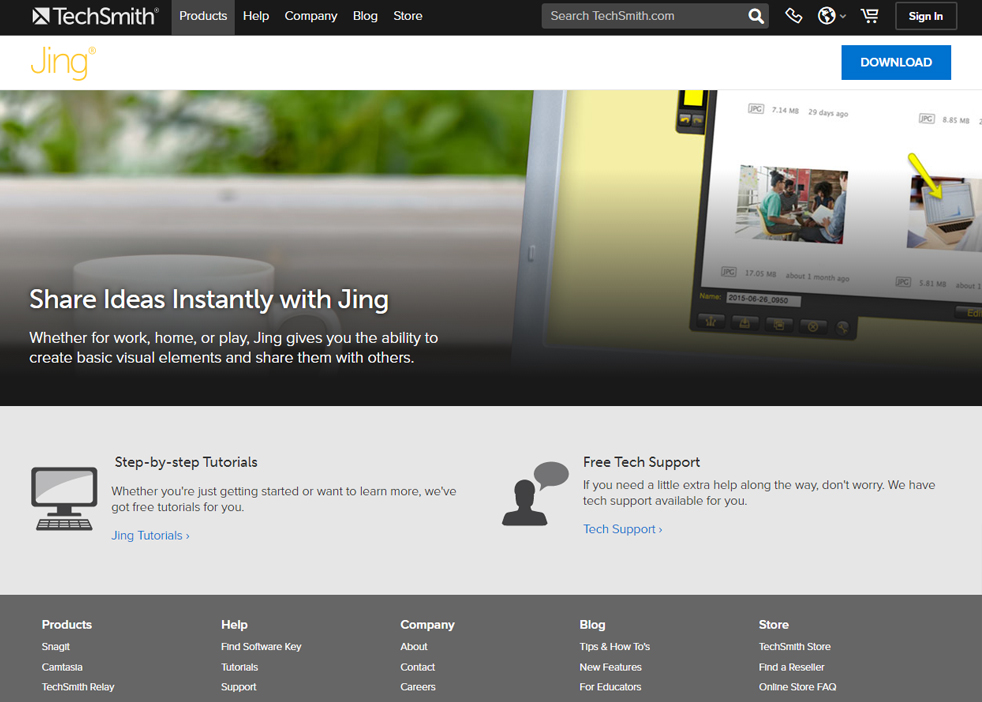Click the computer monitor tutorials icon

[x=64, y=498]
